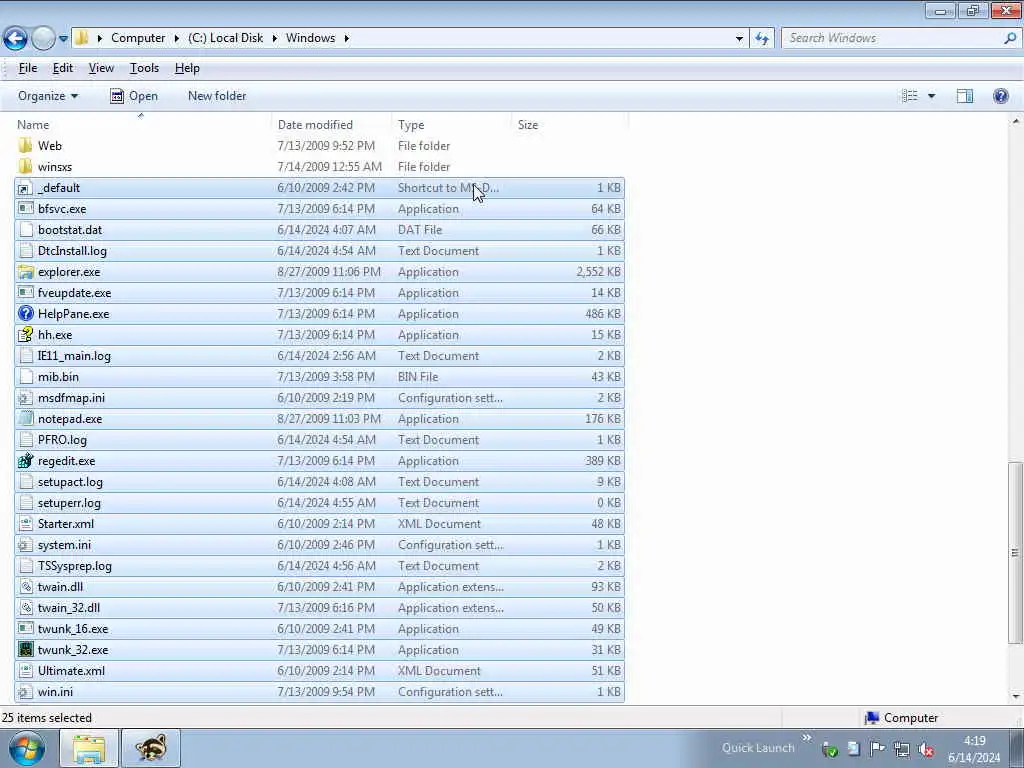
Task: Click the Refresh address bar button
Action: 762,38
